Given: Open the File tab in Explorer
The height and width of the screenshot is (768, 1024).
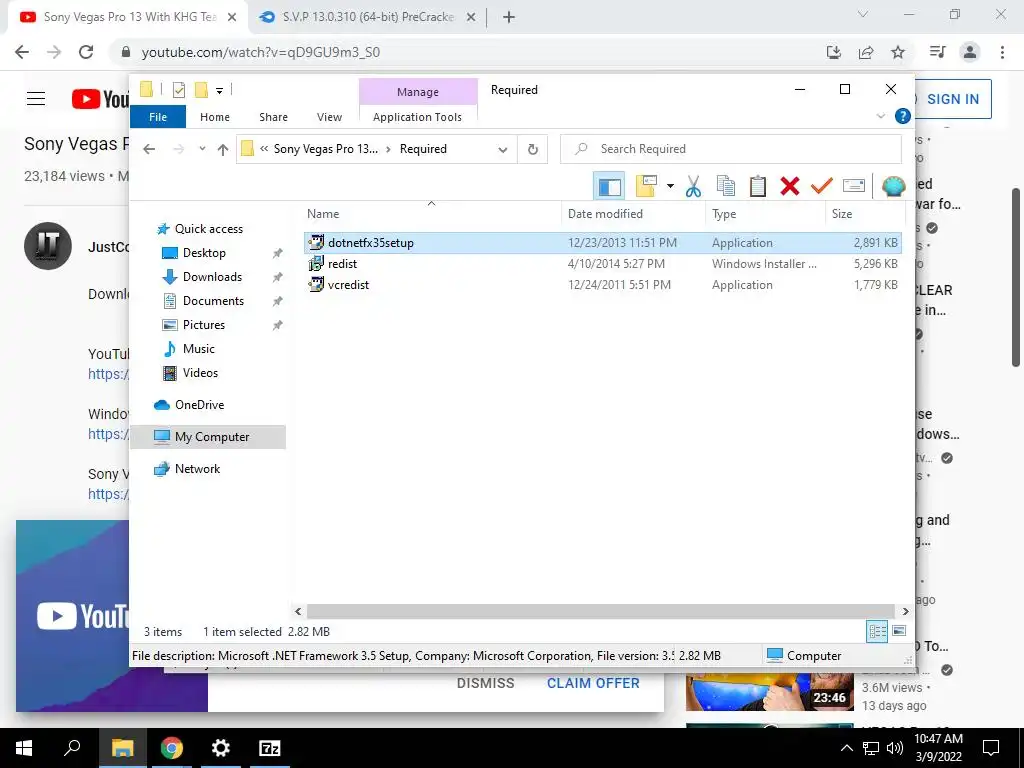Looking at the screenshot, I should tap(158, 117).
